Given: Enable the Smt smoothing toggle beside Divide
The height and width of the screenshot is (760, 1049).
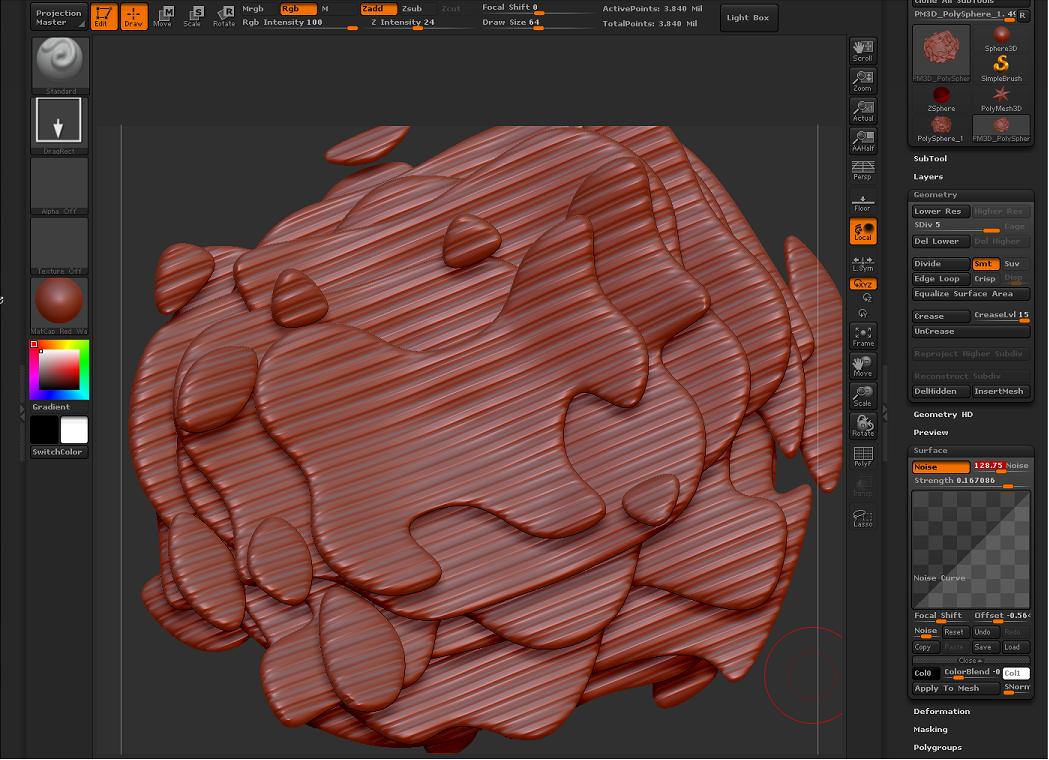Looking at the screenshot, I should (985, 263).
